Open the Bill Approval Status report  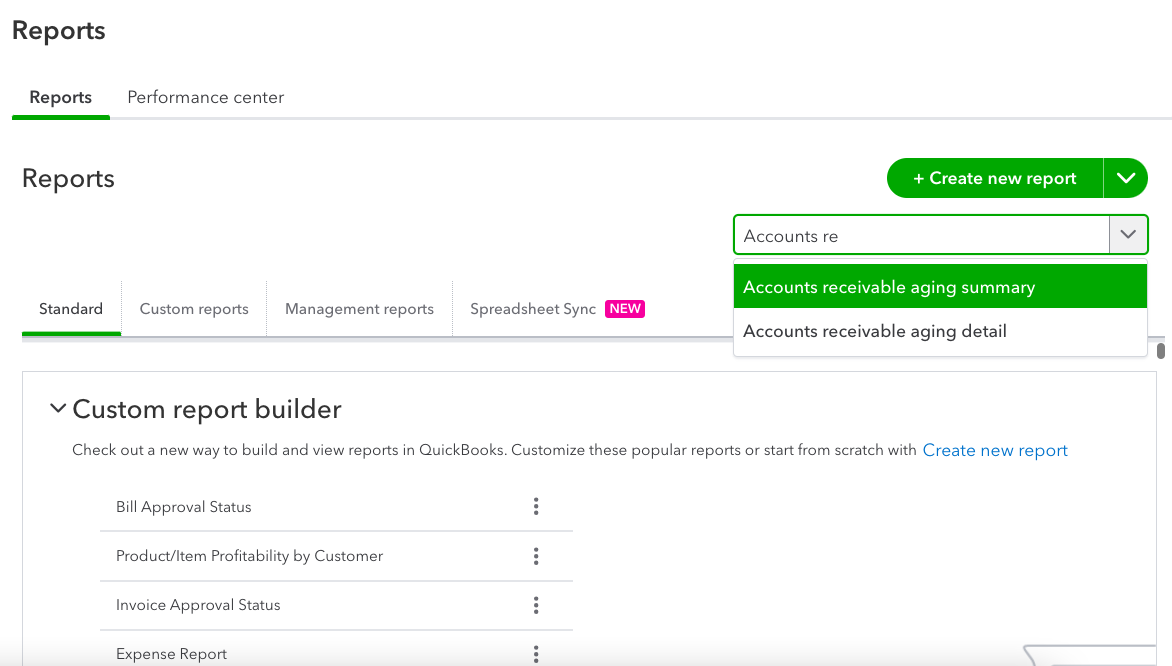tap(184, 507)
